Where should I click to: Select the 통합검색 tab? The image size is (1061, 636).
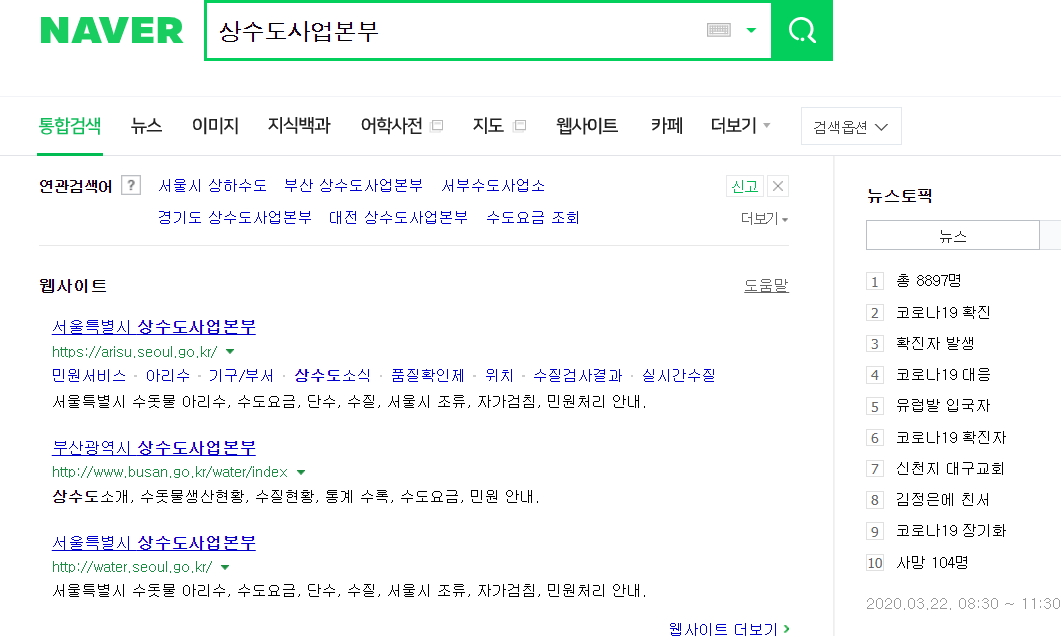pos(70,126)
